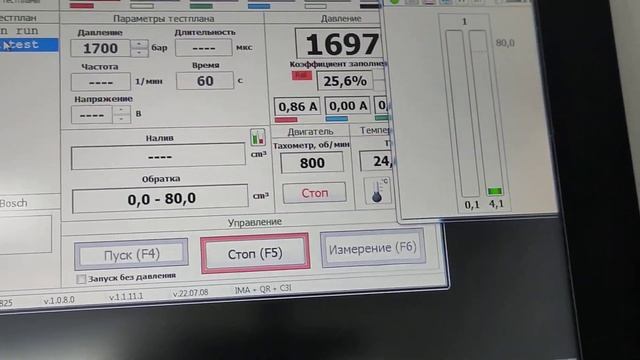Click the 25,6% fill coefficient value
The width and height of the screenshot is (640, 360).
[345, 81]
